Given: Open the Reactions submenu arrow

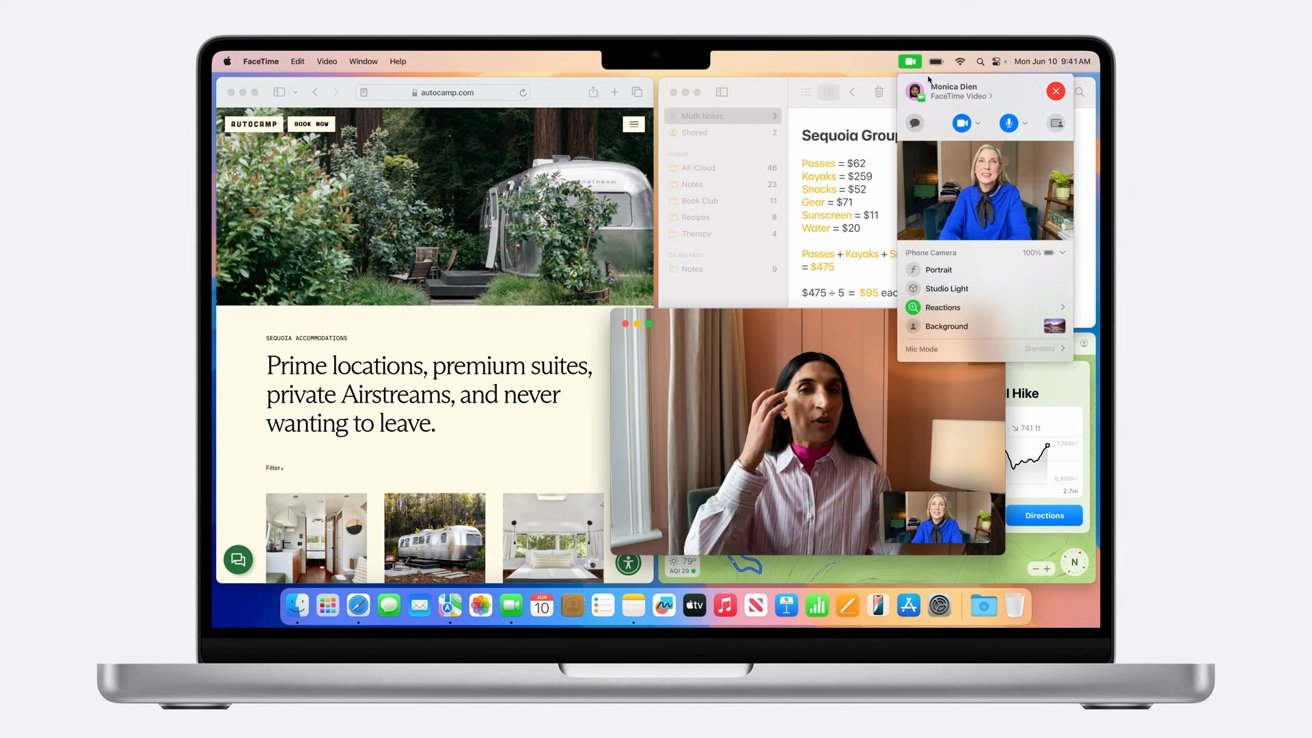Looking at the screenshot, I should (1062, 307).
